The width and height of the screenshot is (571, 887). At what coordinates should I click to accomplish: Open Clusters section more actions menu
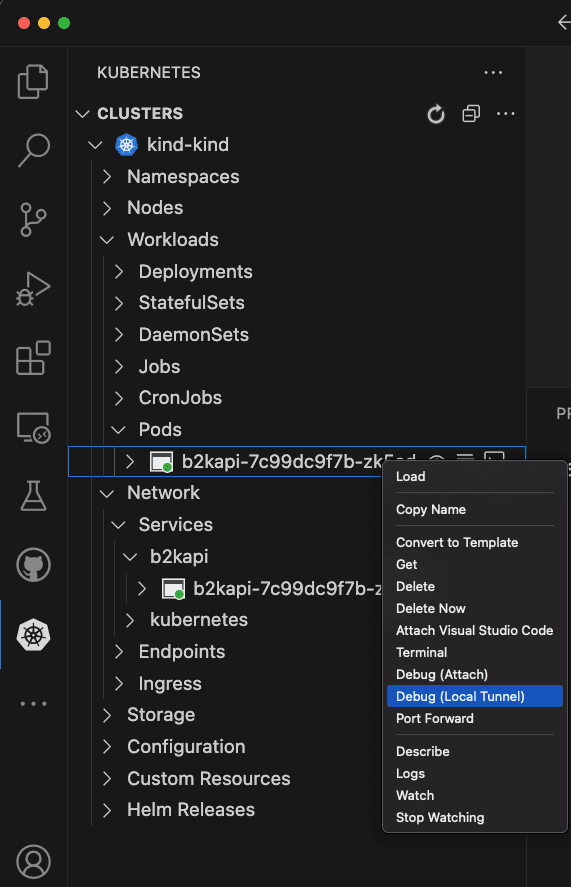pos(505,114)
